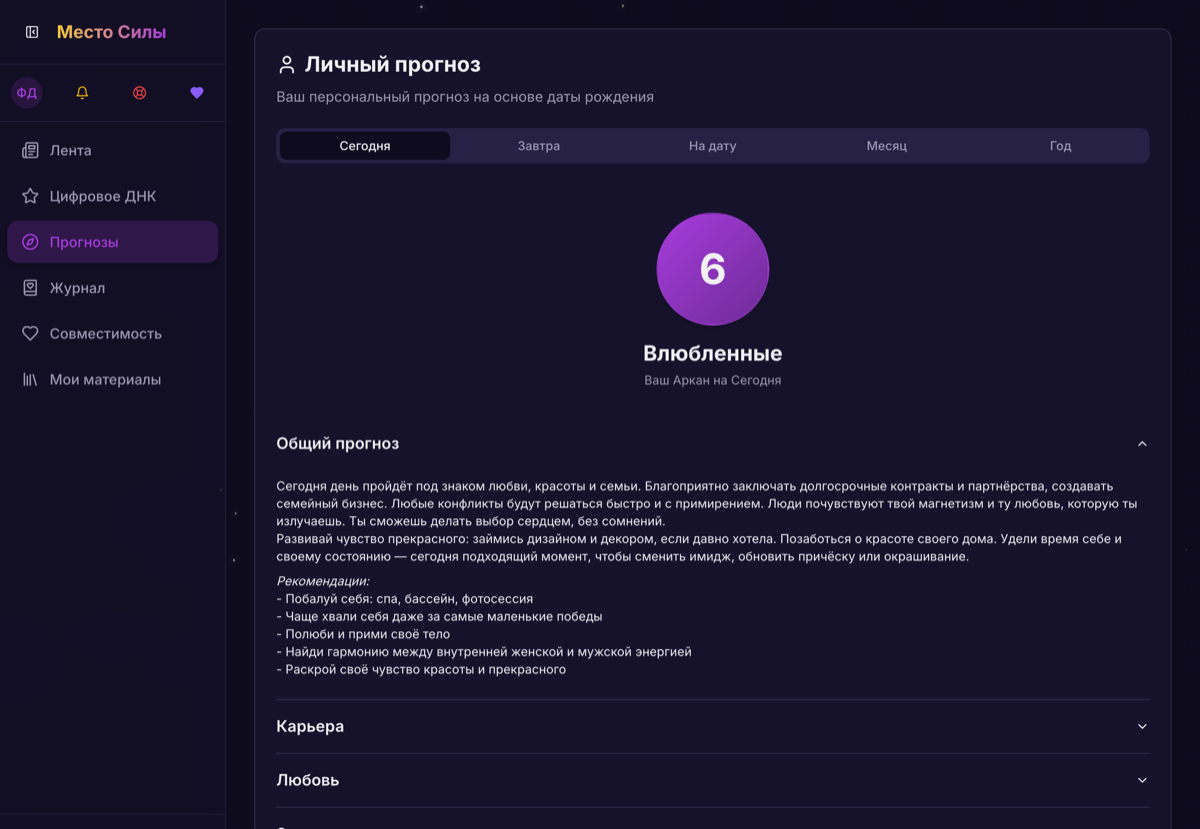
Task: Select the Год forecast tab
Action: click(x=1060, y=146)
